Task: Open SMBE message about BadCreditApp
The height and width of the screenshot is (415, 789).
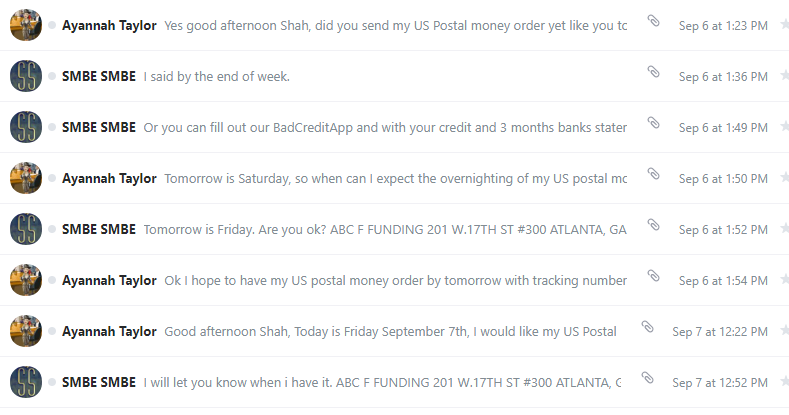Action: pyautogui.click(x=394, y=127)
